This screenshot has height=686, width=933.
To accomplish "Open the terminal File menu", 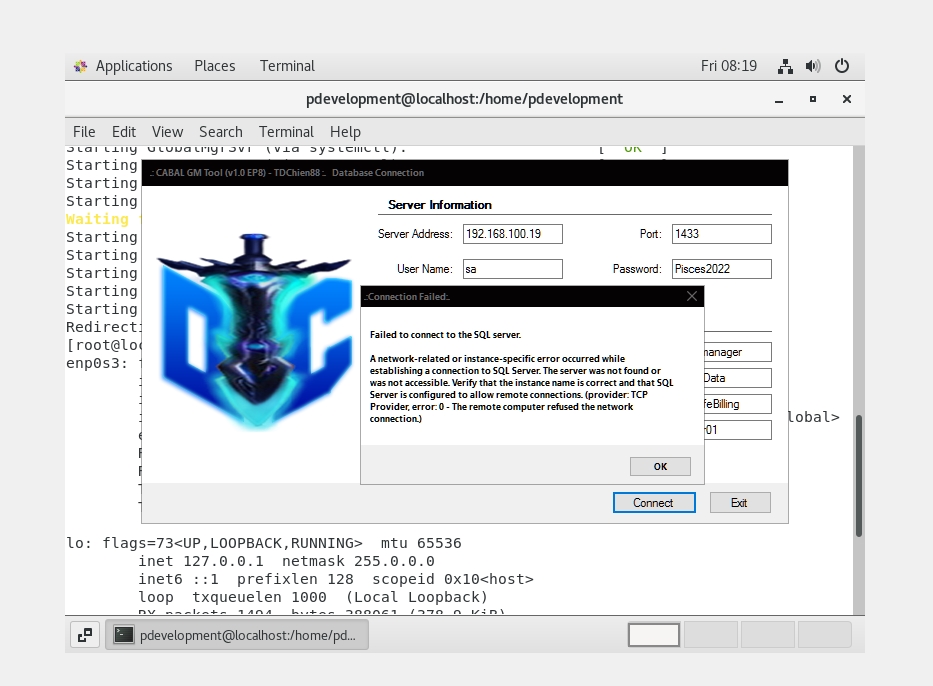I will (84, 131).
